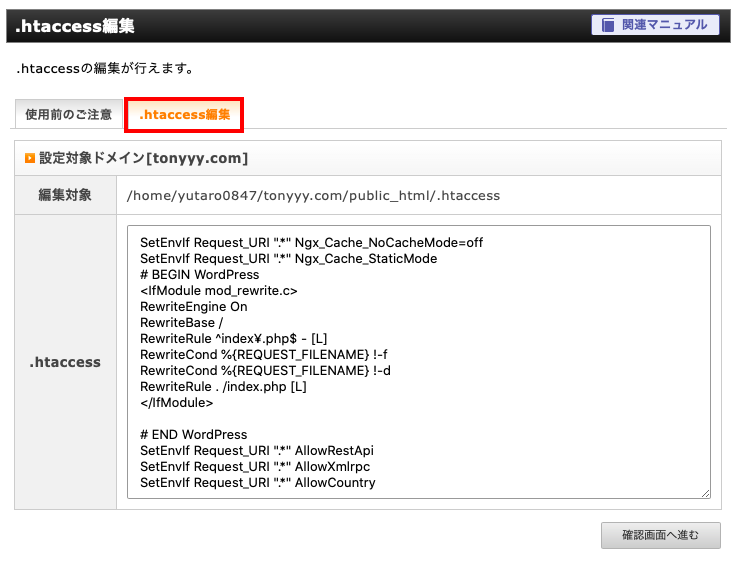Screen dimensions: 741x566
Task: Click the book icon in 関連マニュアル
Action: pos(608,25)
